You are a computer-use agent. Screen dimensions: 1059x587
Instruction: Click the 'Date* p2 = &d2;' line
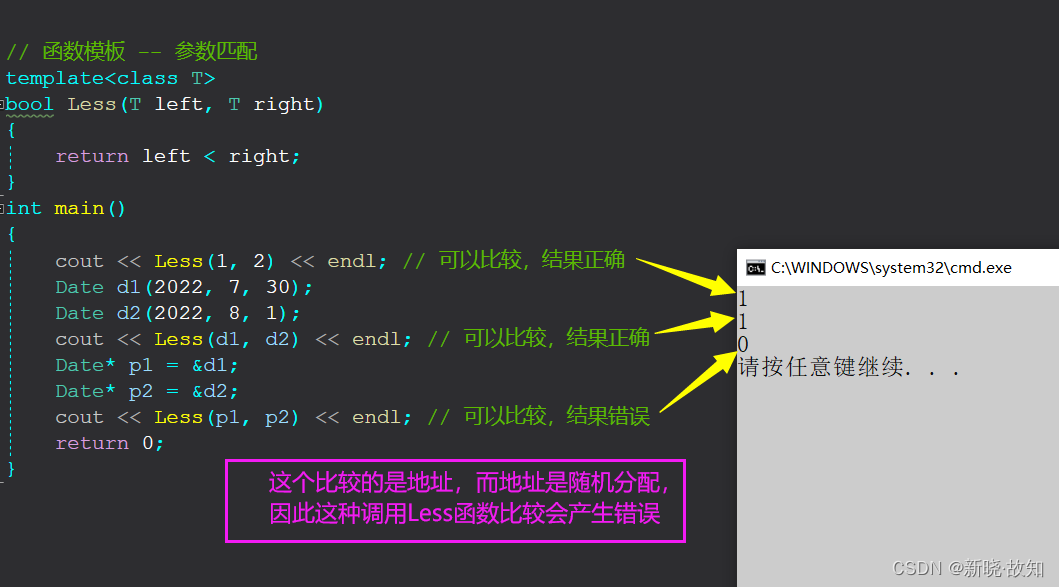[x=147, y=391]
